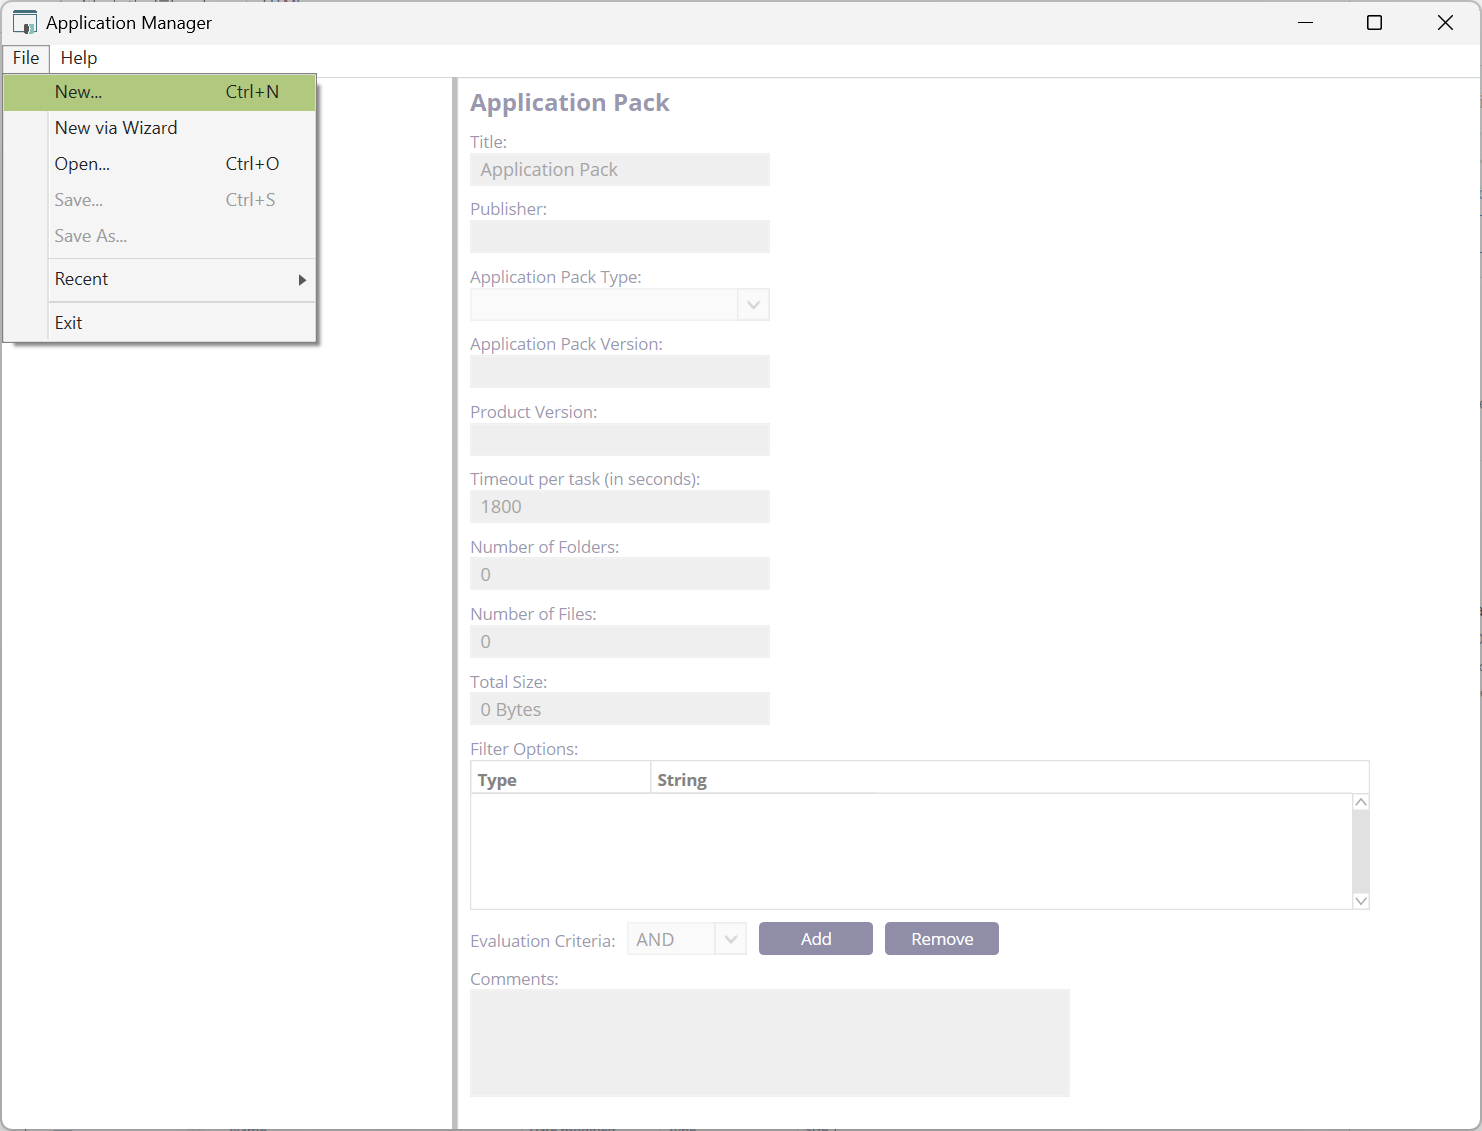Image resolution: width=1482 pixels, height=1131 pixels.
Task: Expand the Evaluation Criteria AND dropdown
Action: pyautogui.click(x=730, y=939)
